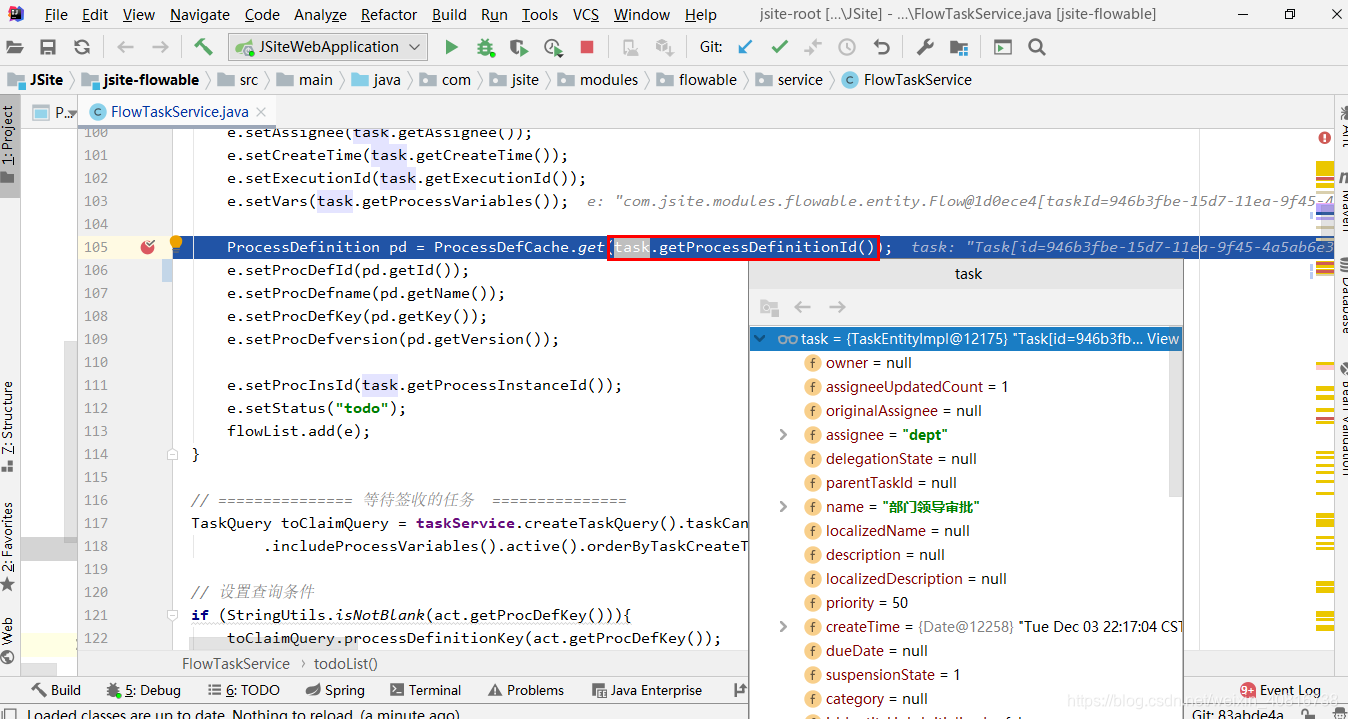
Task: Click the Run Anything toolbar icon
Action: click(x=1003, y=47)
